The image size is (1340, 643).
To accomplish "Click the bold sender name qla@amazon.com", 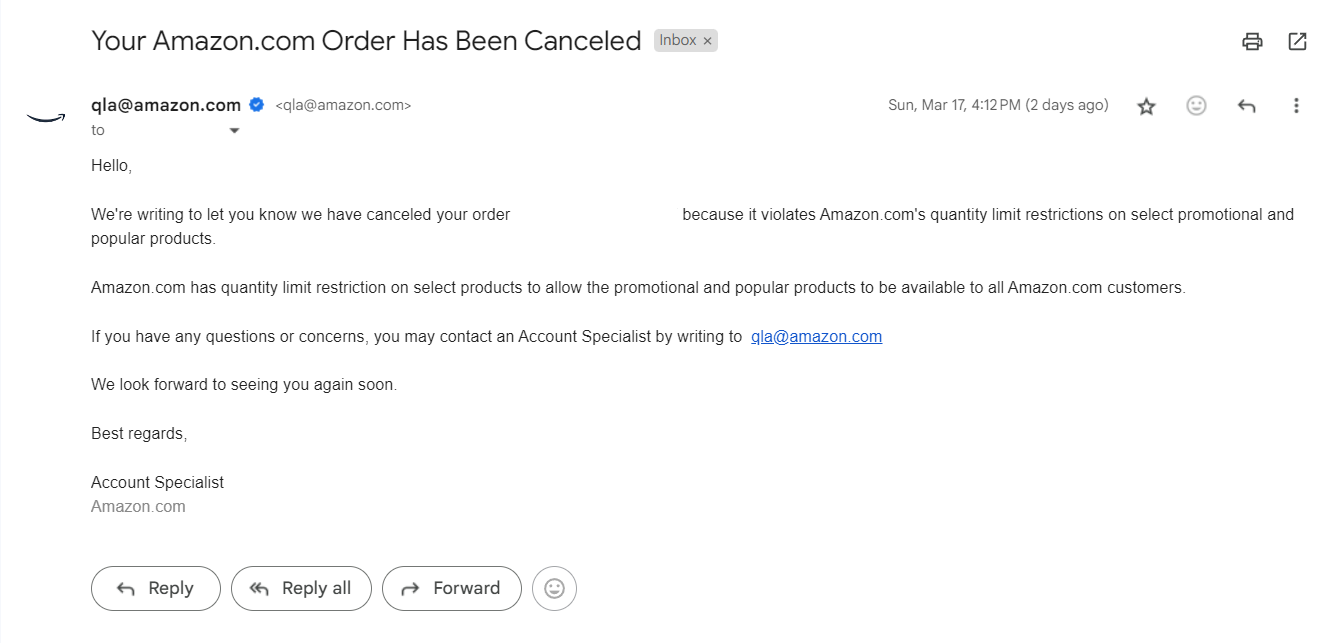I will click(166, 105).
